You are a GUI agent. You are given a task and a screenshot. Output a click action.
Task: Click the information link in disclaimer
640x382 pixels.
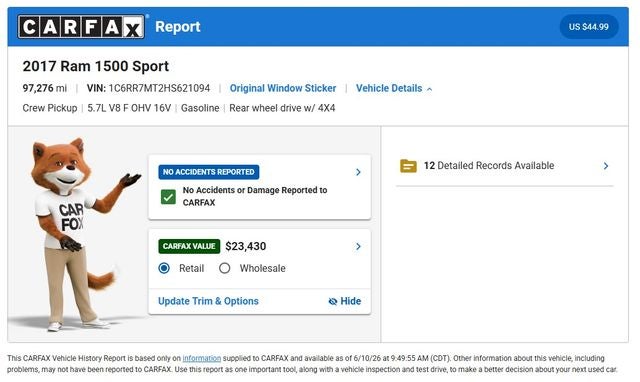[202, 358]
